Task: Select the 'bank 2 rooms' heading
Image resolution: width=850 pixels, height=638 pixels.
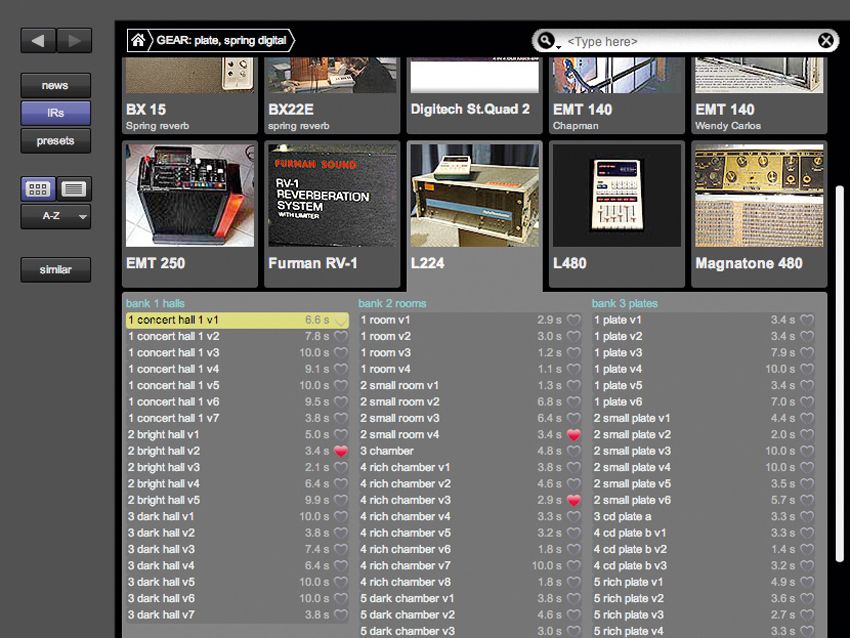Action: coord(392,304)
